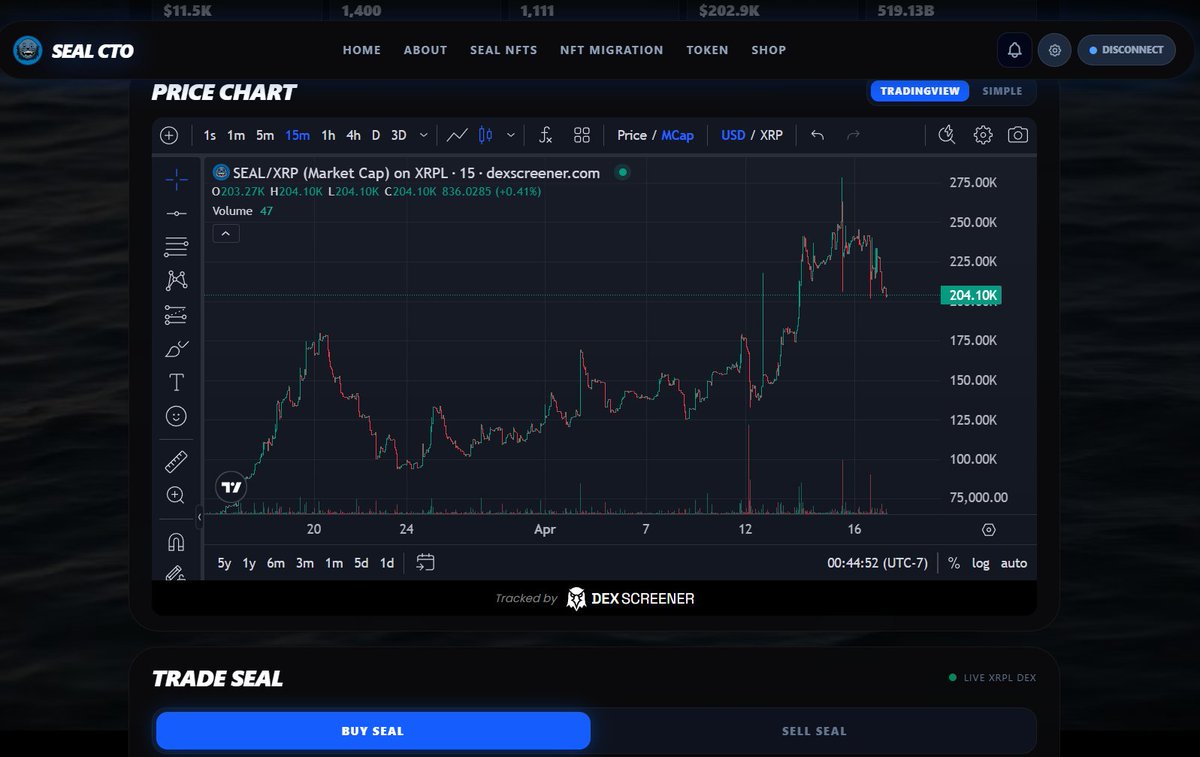The image size is (1200, 757).
Task: Switch to the SIMPLE chart view tab
Action: pos(1002,91)
